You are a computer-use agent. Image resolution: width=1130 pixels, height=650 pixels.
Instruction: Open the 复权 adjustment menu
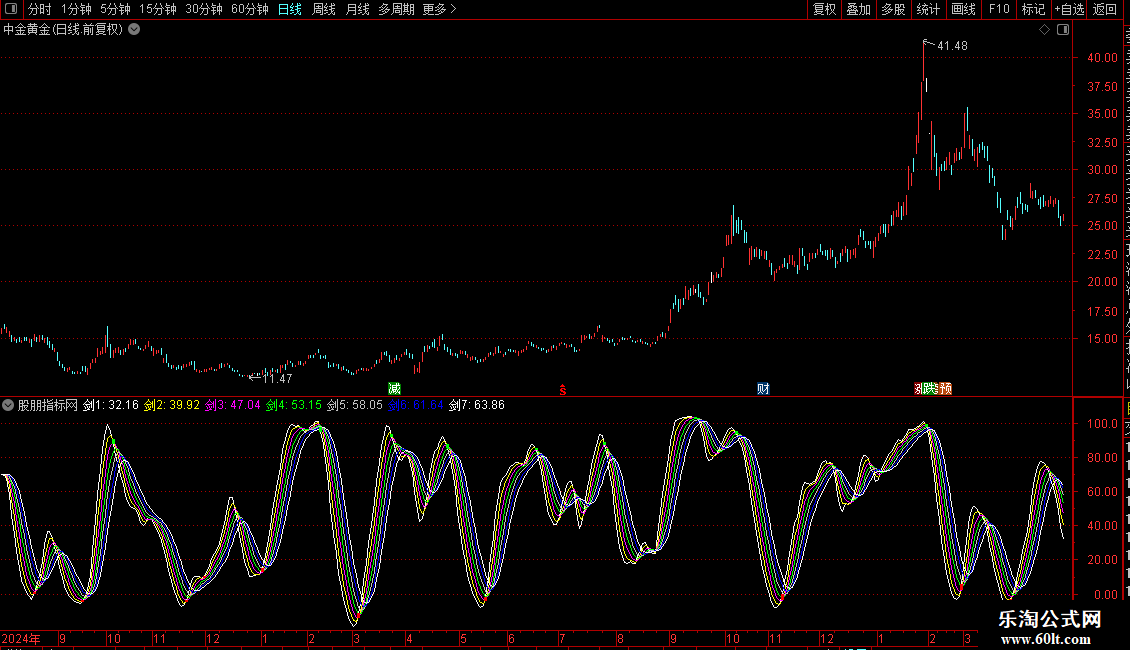824,9
